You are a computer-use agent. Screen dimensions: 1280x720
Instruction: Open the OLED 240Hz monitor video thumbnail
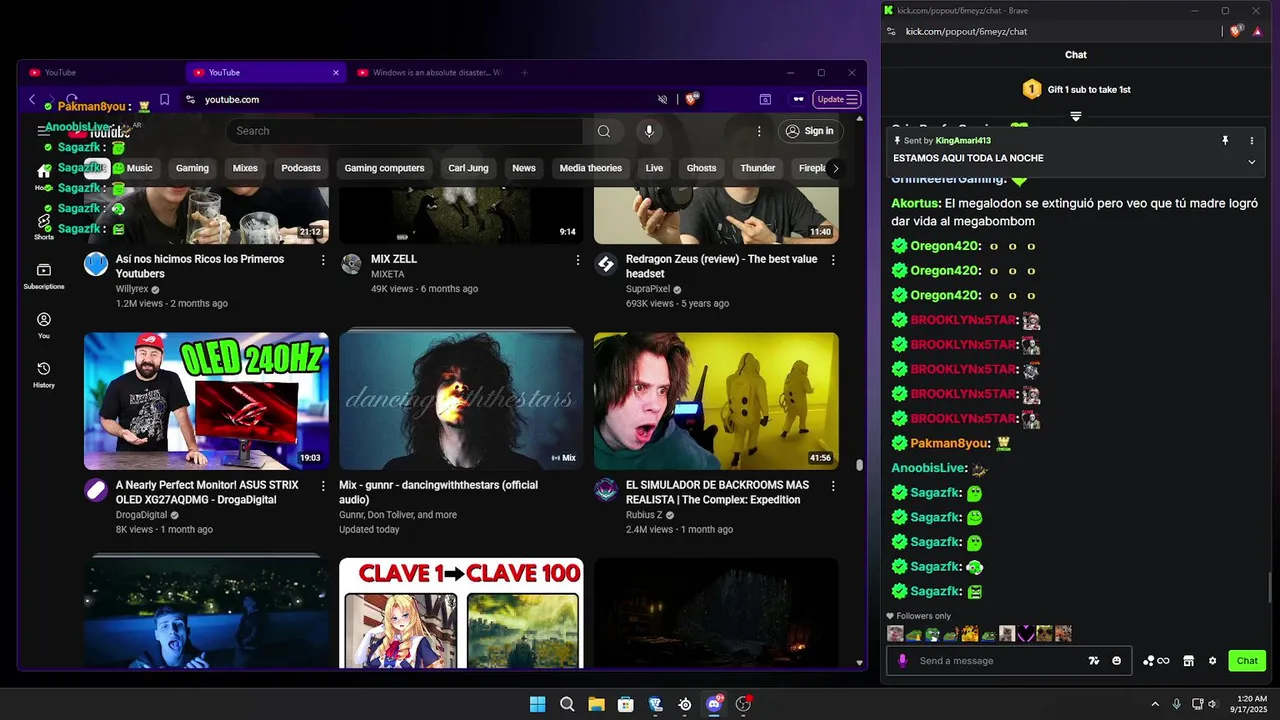coord(206,401)
